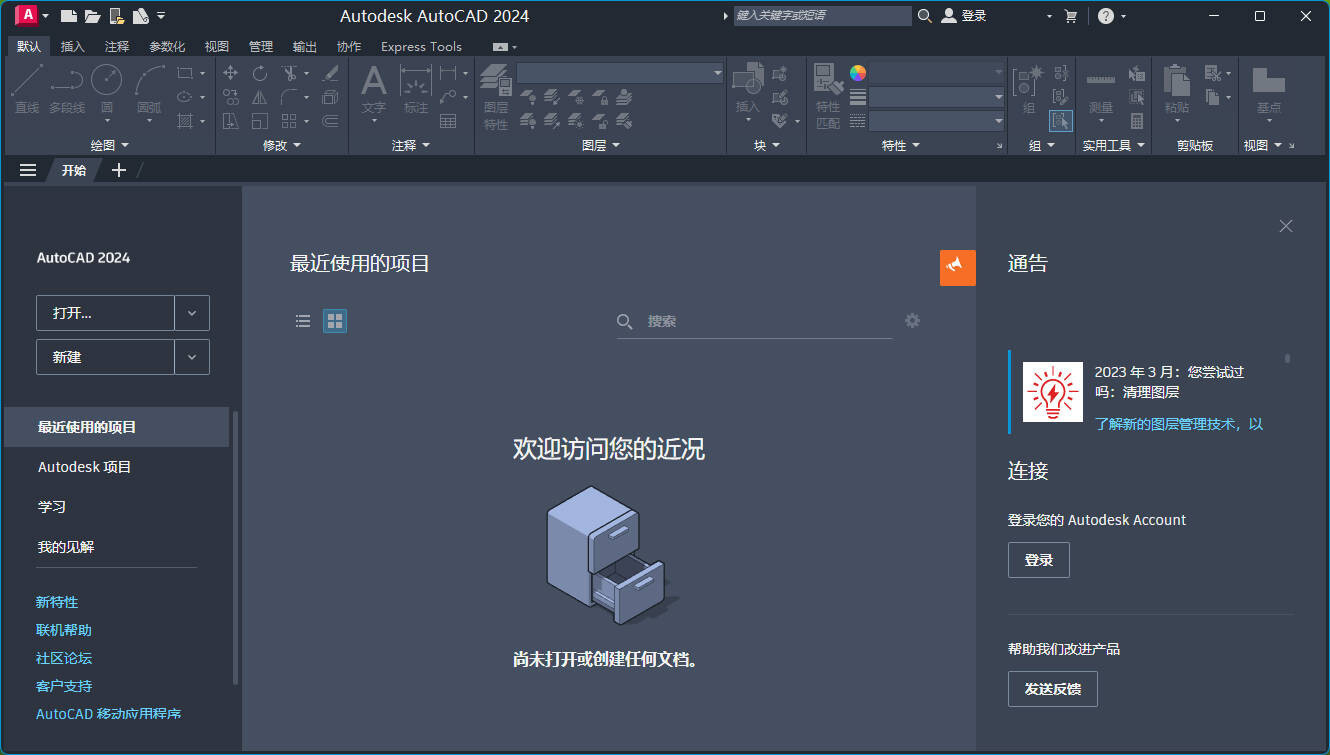Open the hamburger file tab menu
1330x755 pixels.
(x=28, y=170)
